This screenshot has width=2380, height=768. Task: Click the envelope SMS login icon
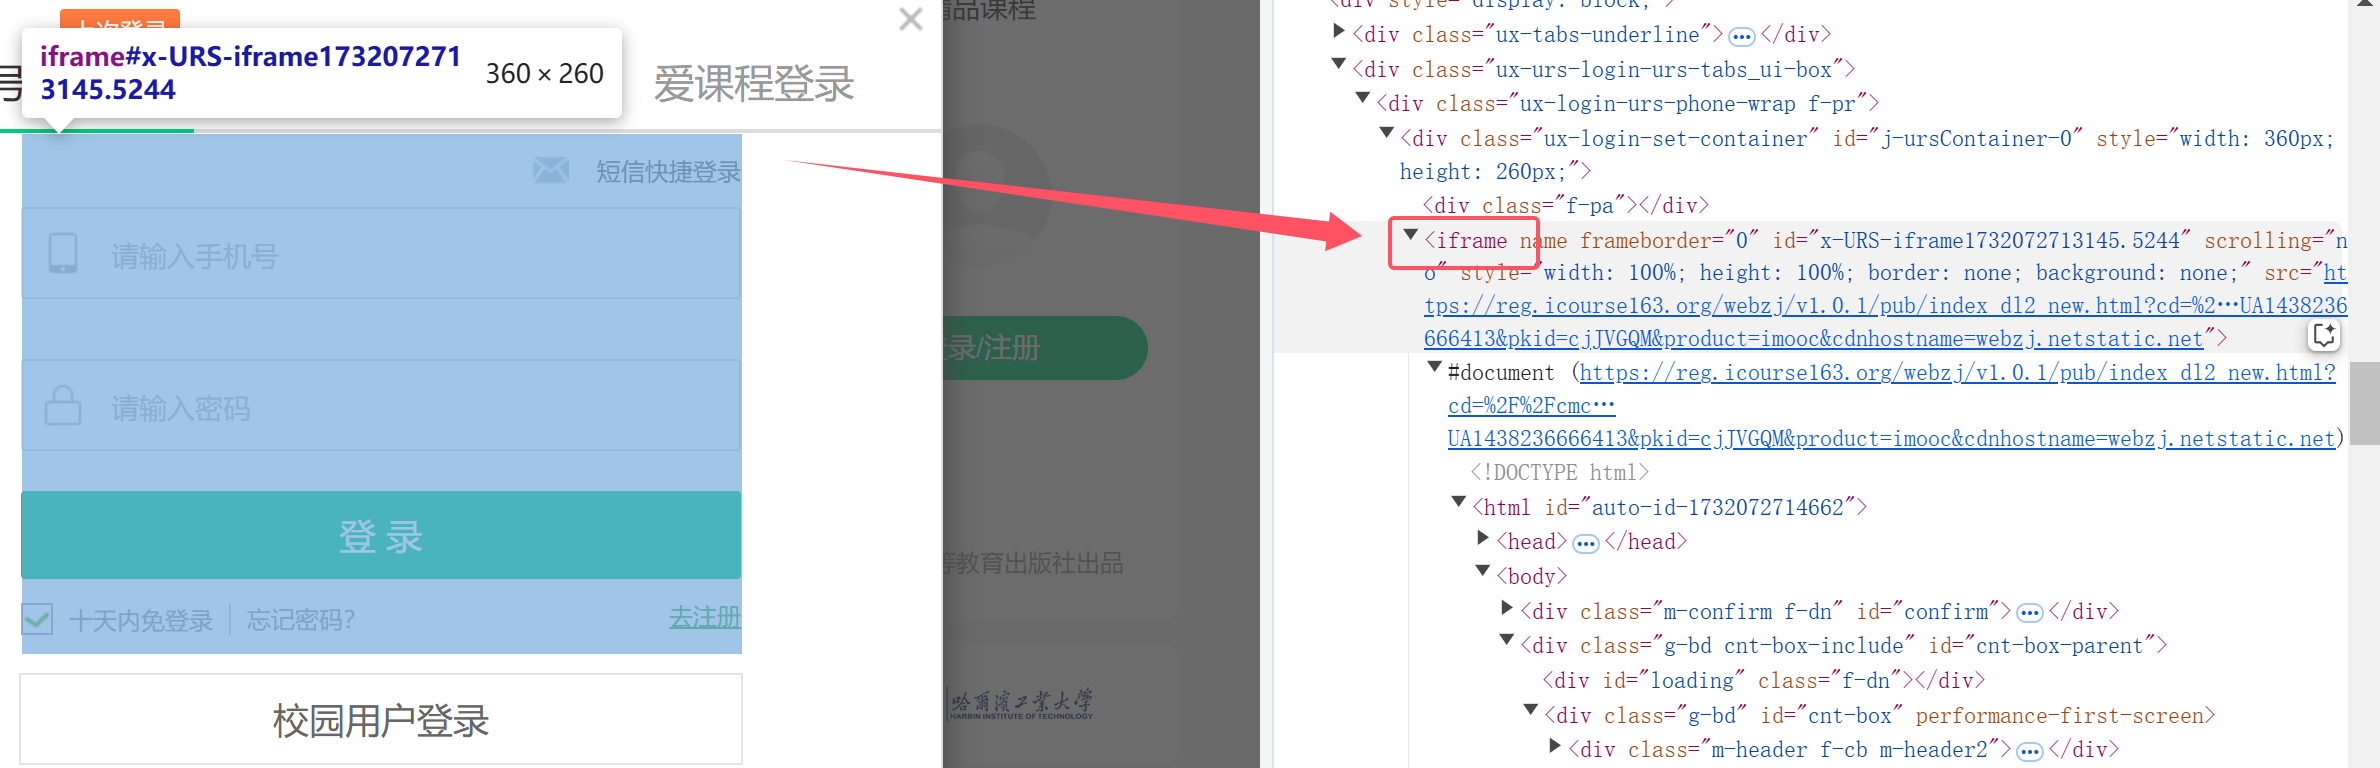click(x=551, y=170)
